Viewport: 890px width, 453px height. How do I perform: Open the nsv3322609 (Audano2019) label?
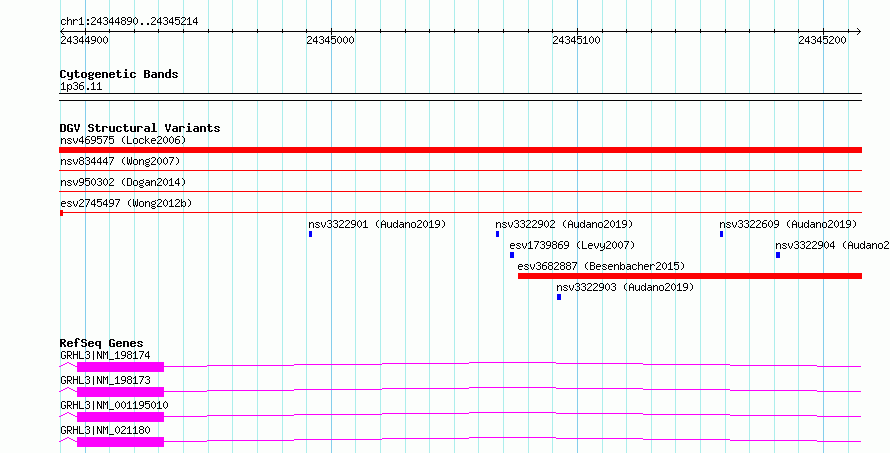[x=788, y=224]
